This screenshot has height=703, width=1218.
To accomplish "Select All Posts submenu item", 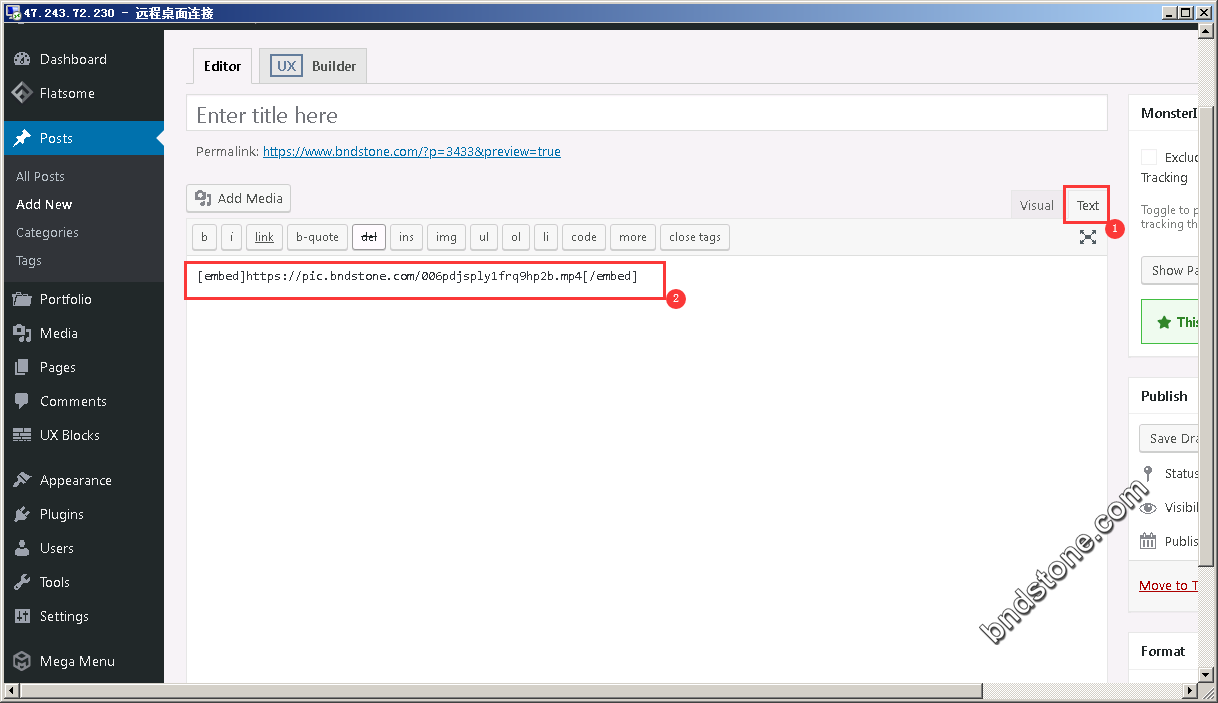I will 40,176.
